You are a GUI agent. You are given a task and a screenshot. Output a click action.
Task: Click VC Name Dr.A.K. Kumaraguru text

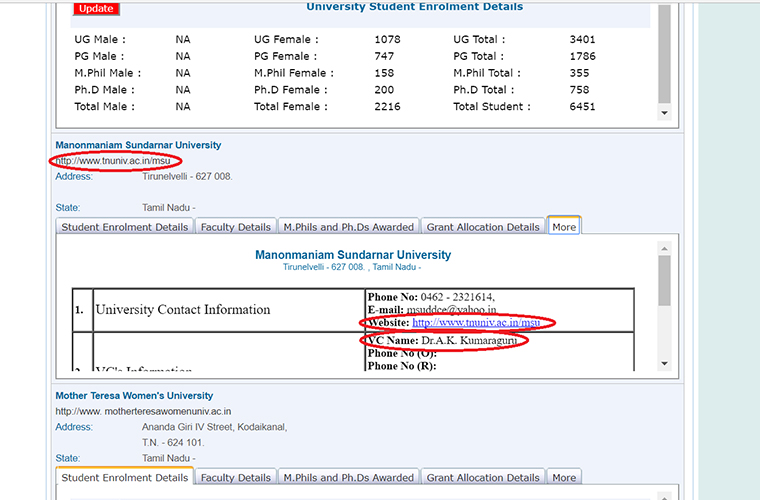(442, 341)
